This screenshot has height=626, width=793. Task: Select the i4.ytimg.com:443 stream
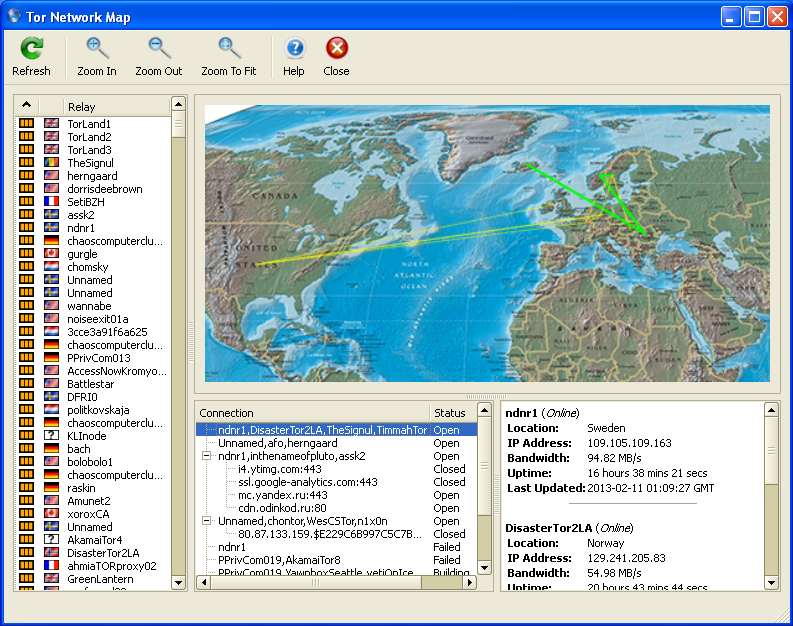coord(280,469)
